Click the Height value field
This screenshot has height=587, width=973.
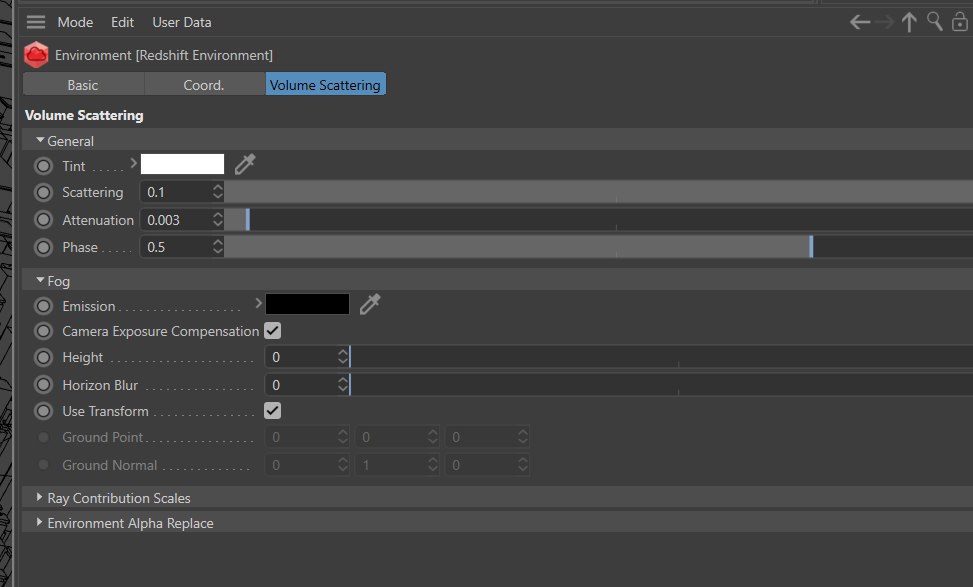click(x=301, y=357)
